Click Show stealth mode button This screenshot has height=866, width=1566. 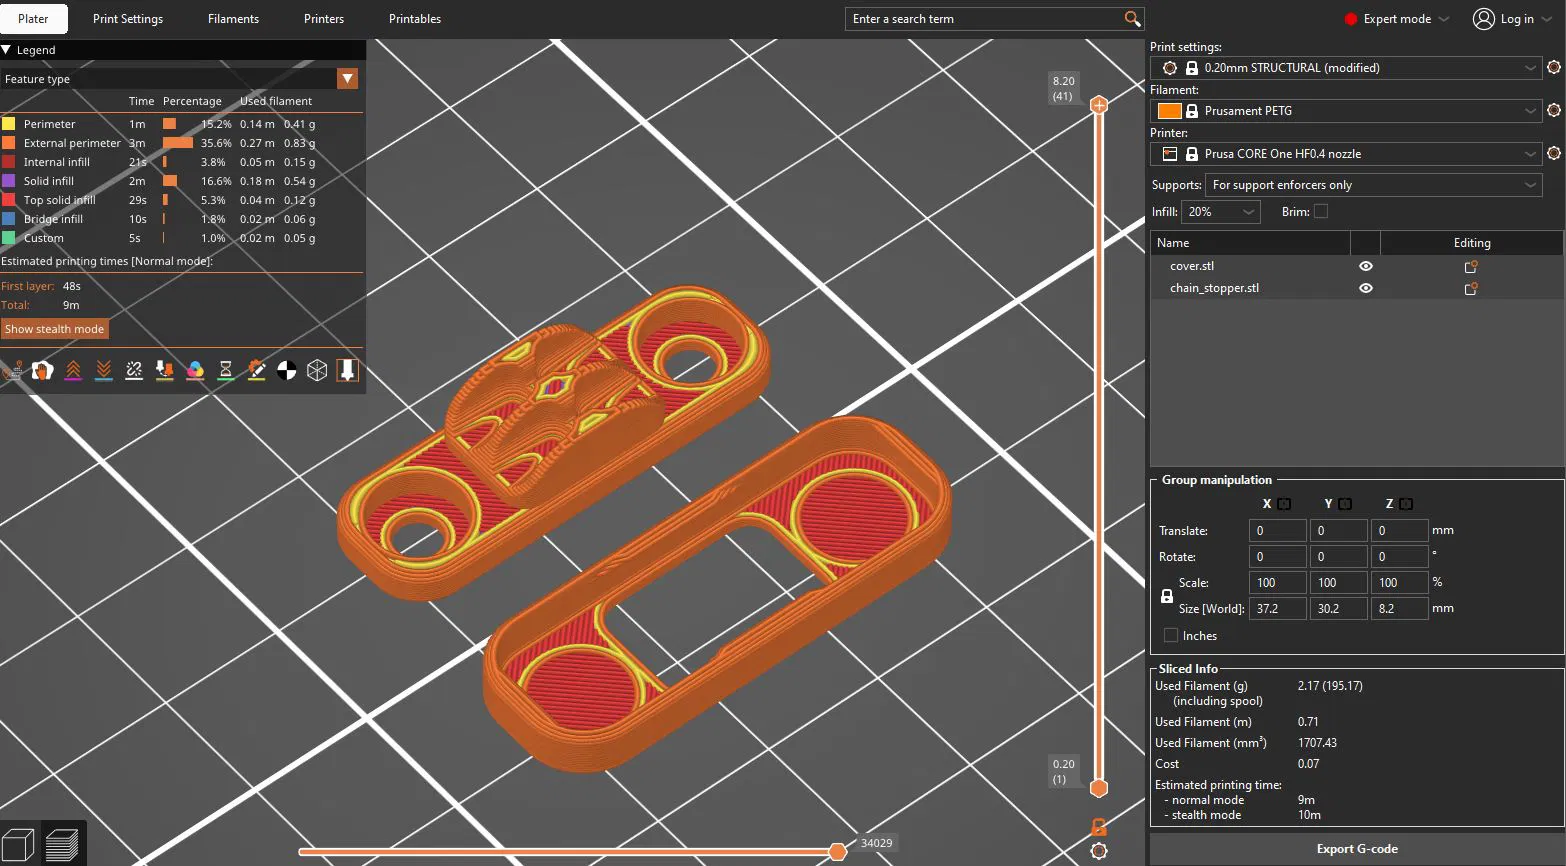coord(54,329)
